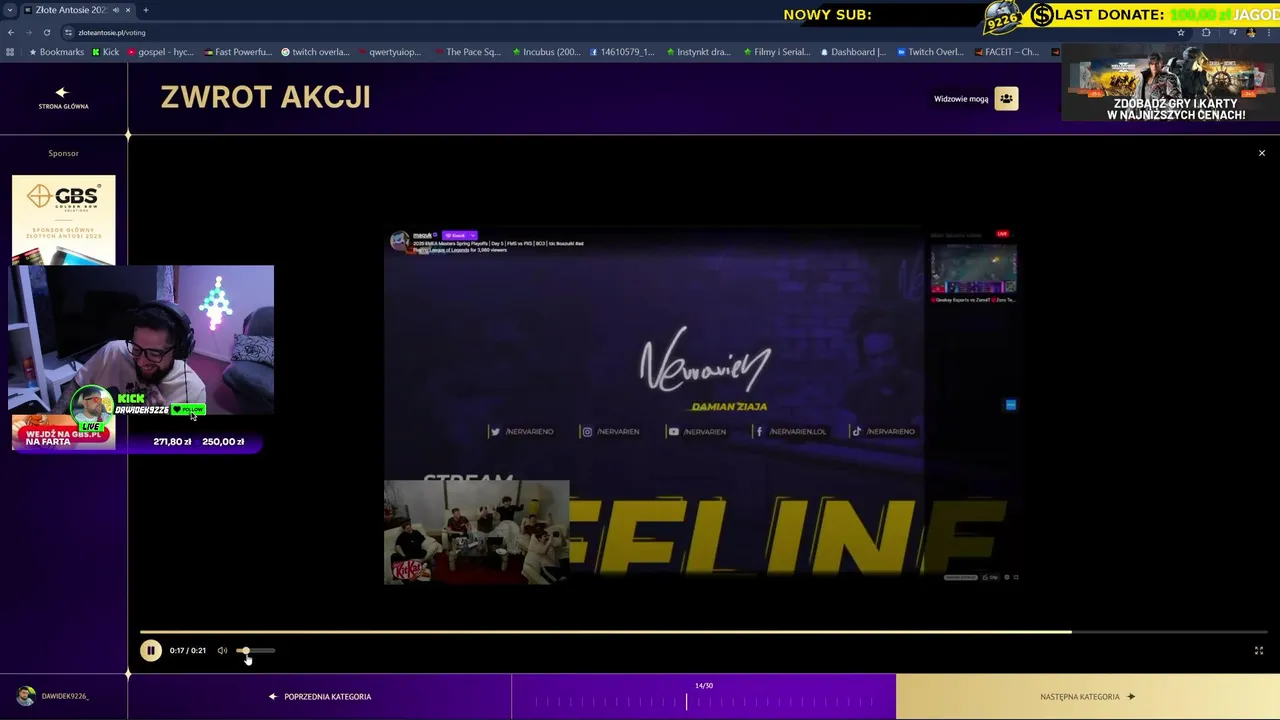Open the Twitch Overl... bookmark
The height and width of the screenshot is (720, 1280).
[x=930, y=52]
